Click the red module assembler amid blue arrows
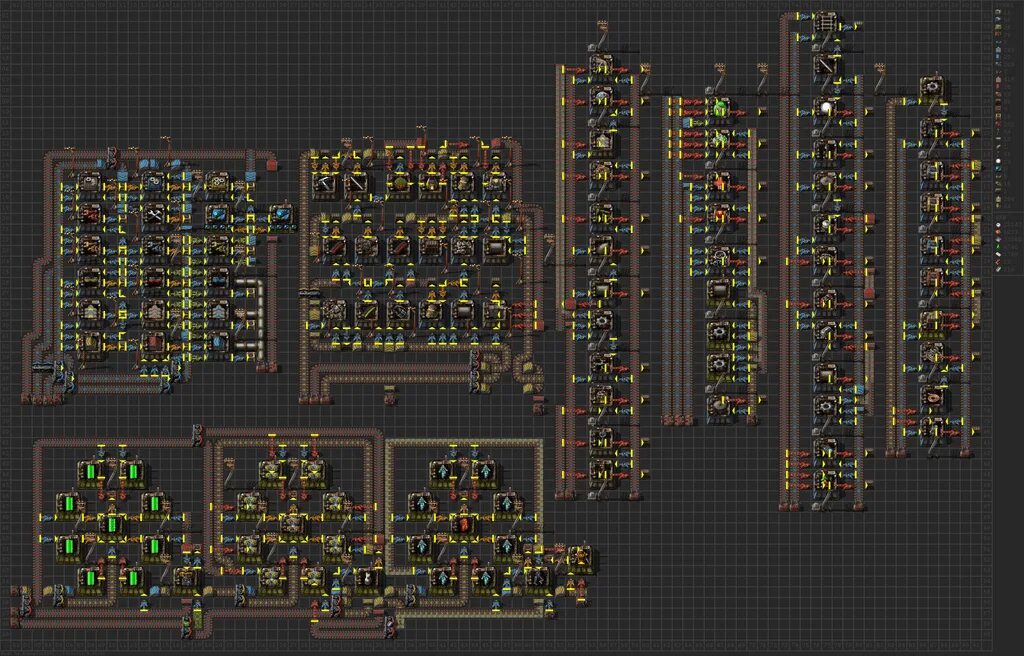This screenshot has width=1024, height=656. (463, 525)
